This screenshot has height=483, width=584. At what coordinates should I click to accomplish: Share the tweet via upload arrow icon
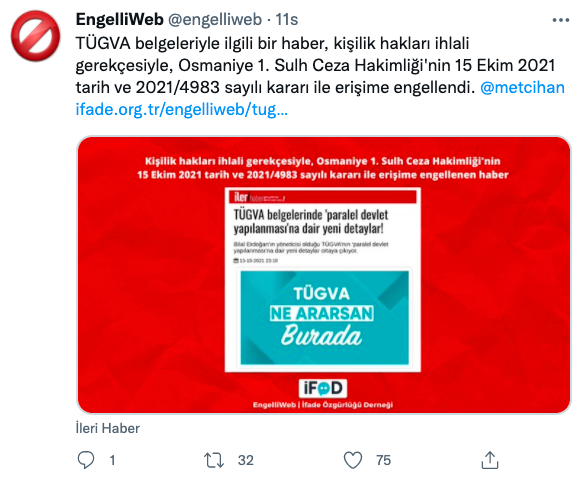pos(490,460)
